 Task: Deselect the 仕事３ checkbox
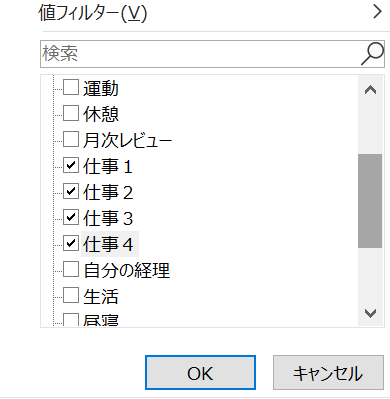click(71, 217)
